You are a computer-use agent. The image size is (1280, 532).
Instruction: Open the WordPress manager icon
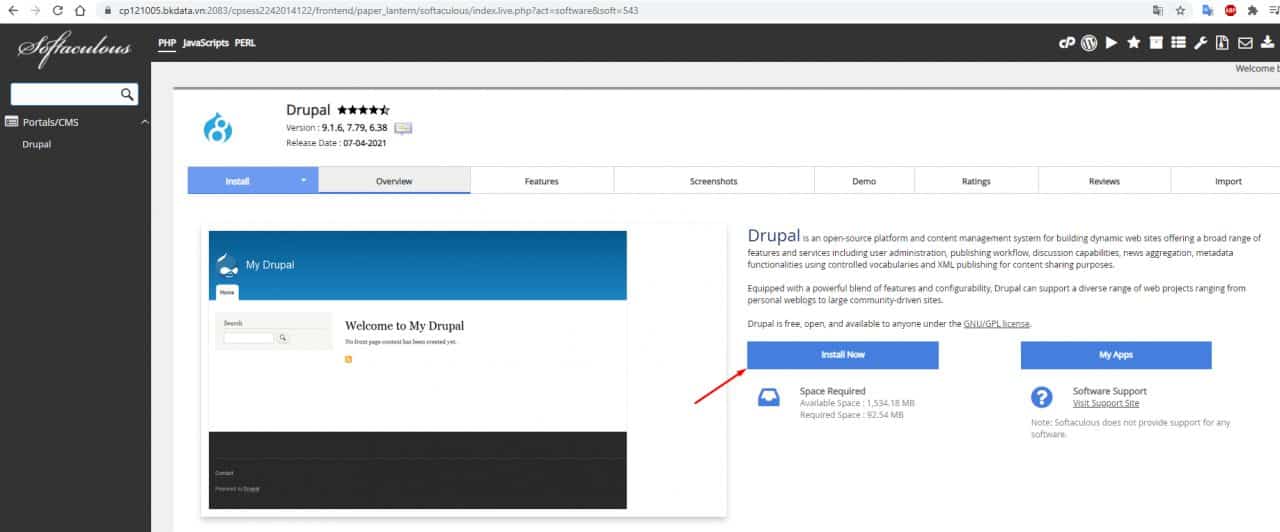pos(1089,43)
